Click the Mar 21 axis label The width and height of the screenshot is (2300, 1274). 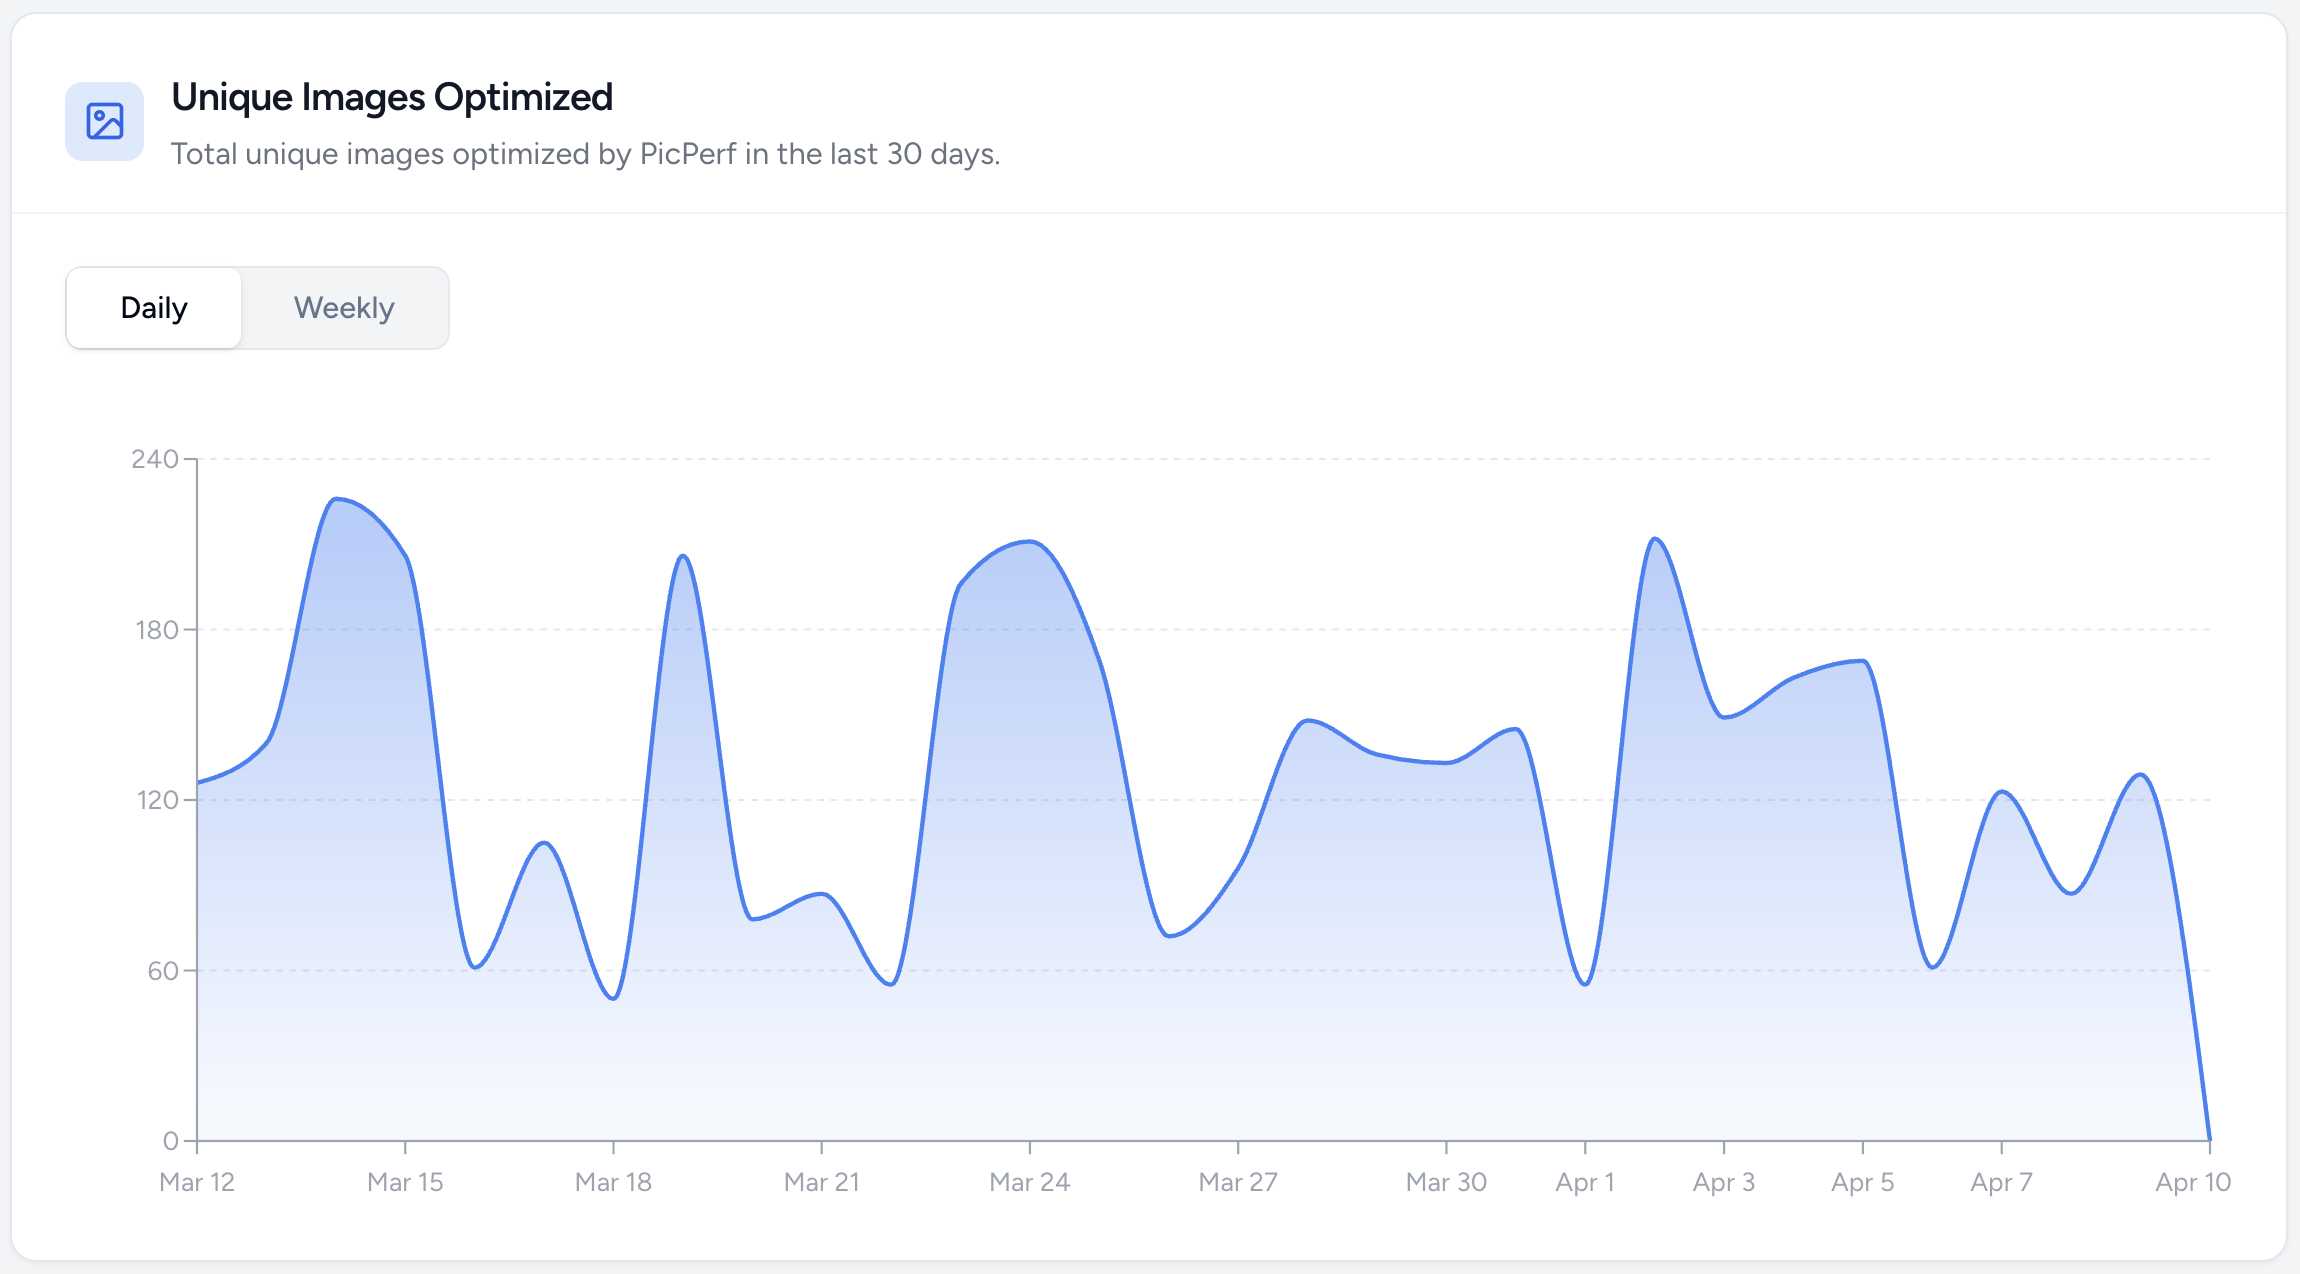821,1182
